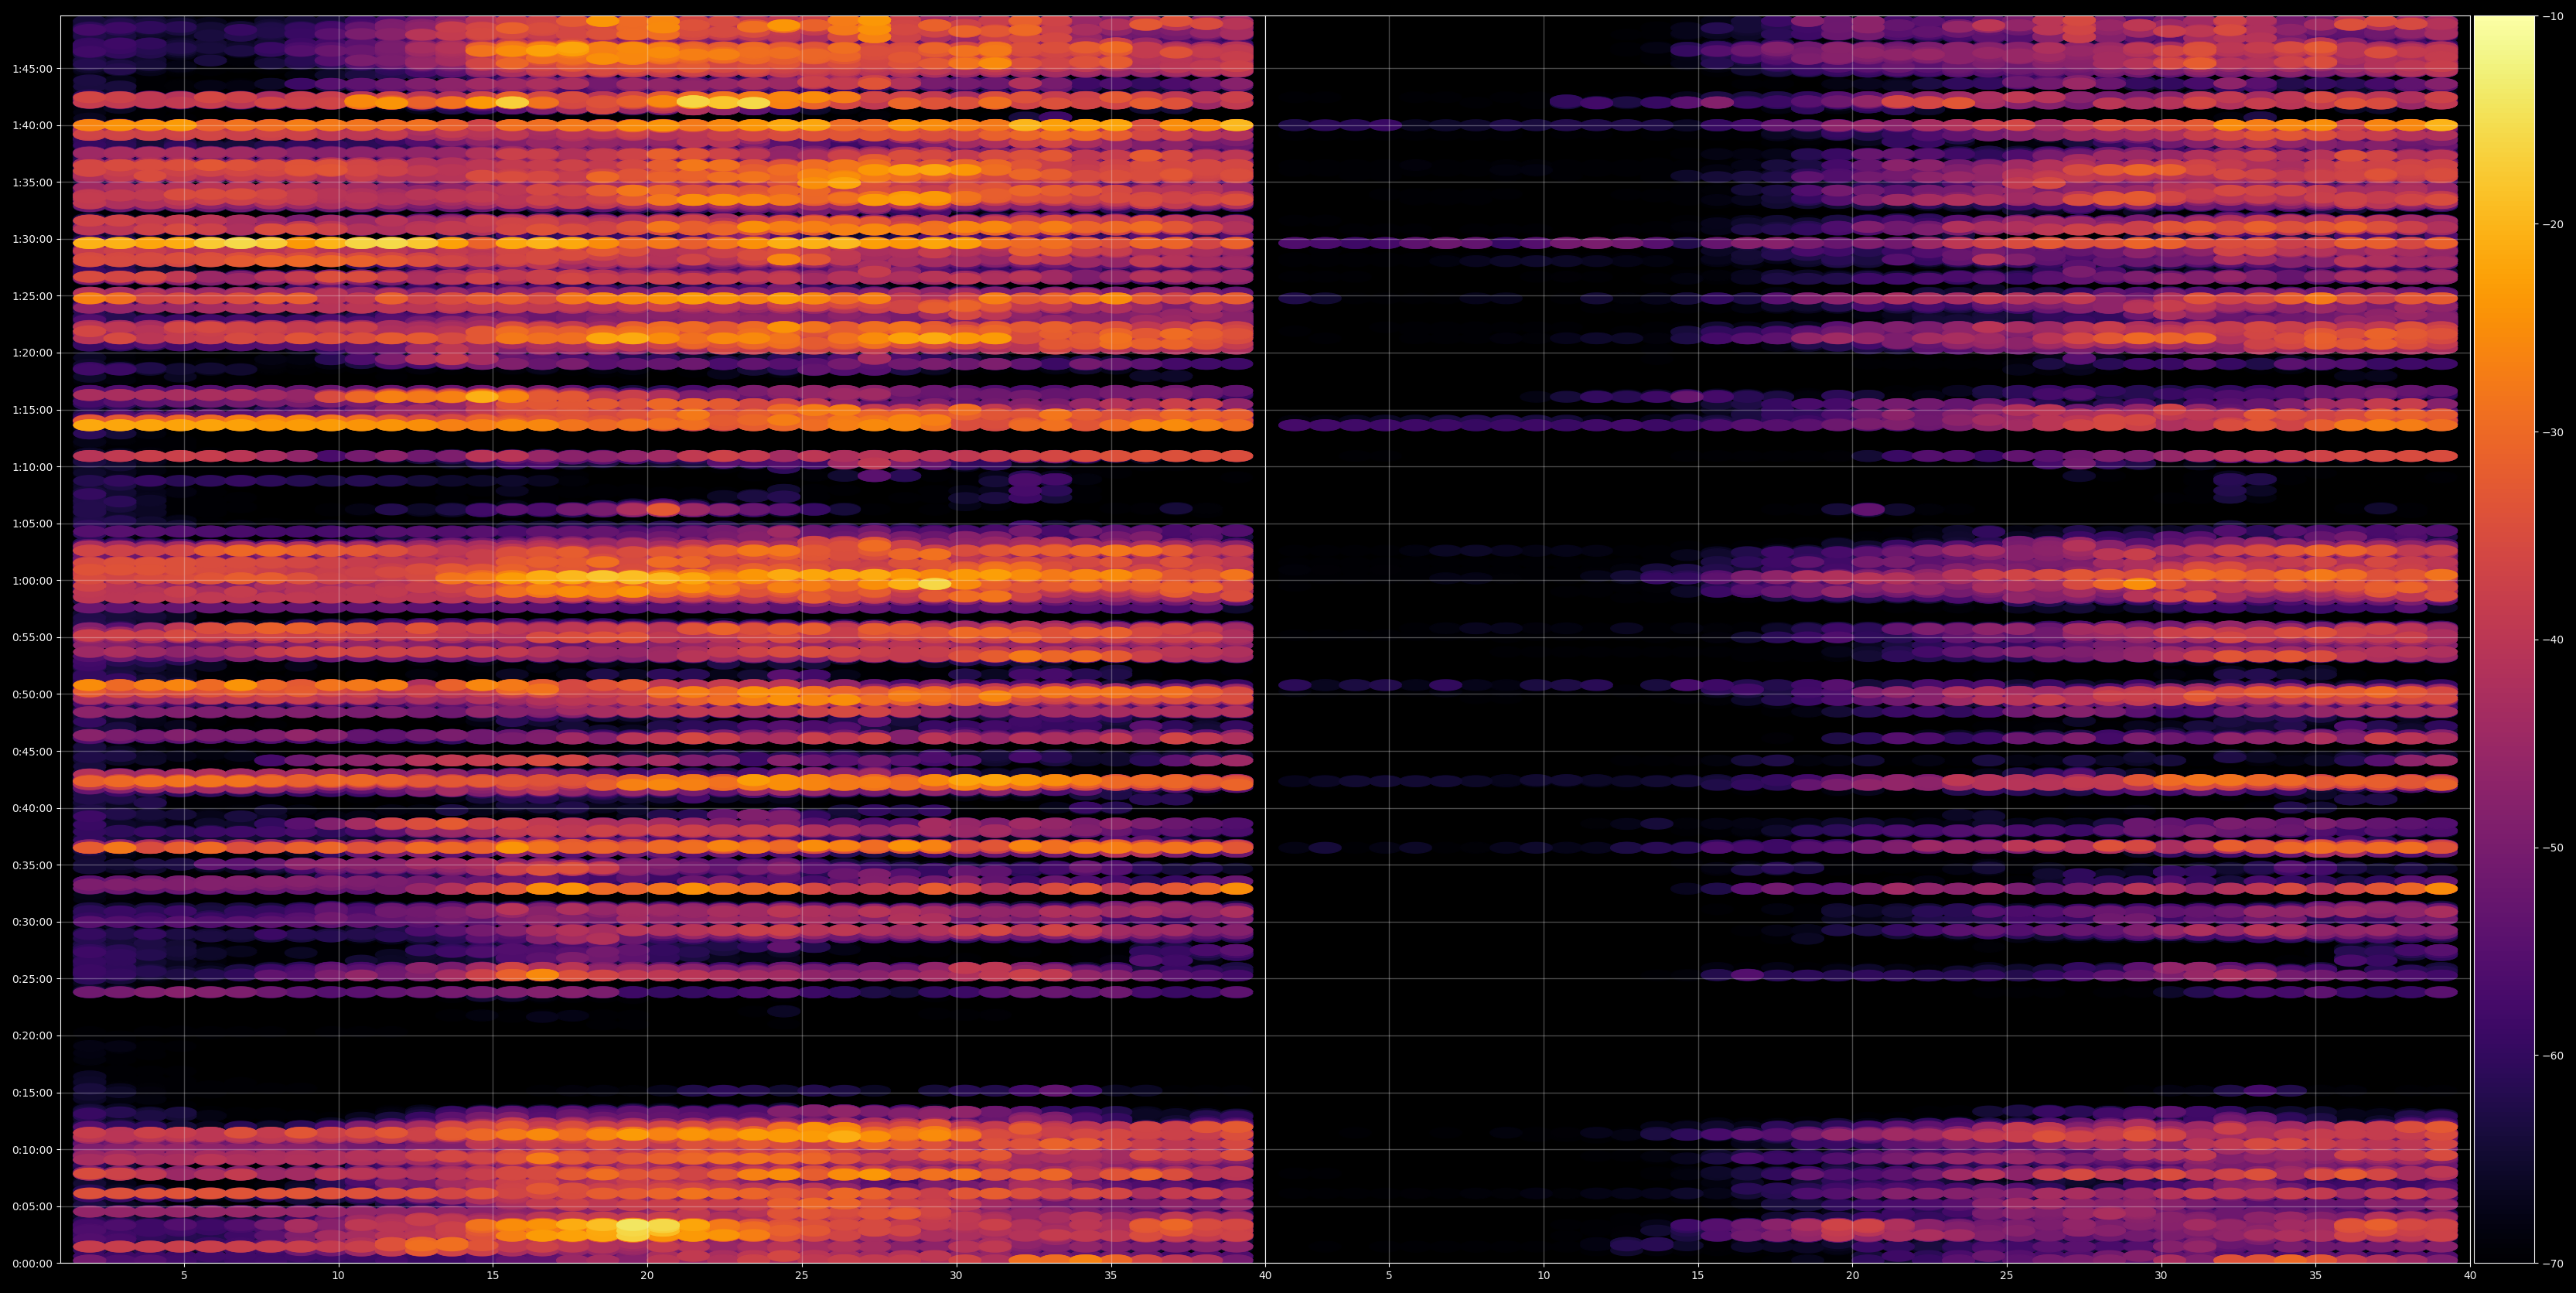Select the 0:30:00 time label
Viewport: 2576px width, 1293px height.
tap(32, 922)
